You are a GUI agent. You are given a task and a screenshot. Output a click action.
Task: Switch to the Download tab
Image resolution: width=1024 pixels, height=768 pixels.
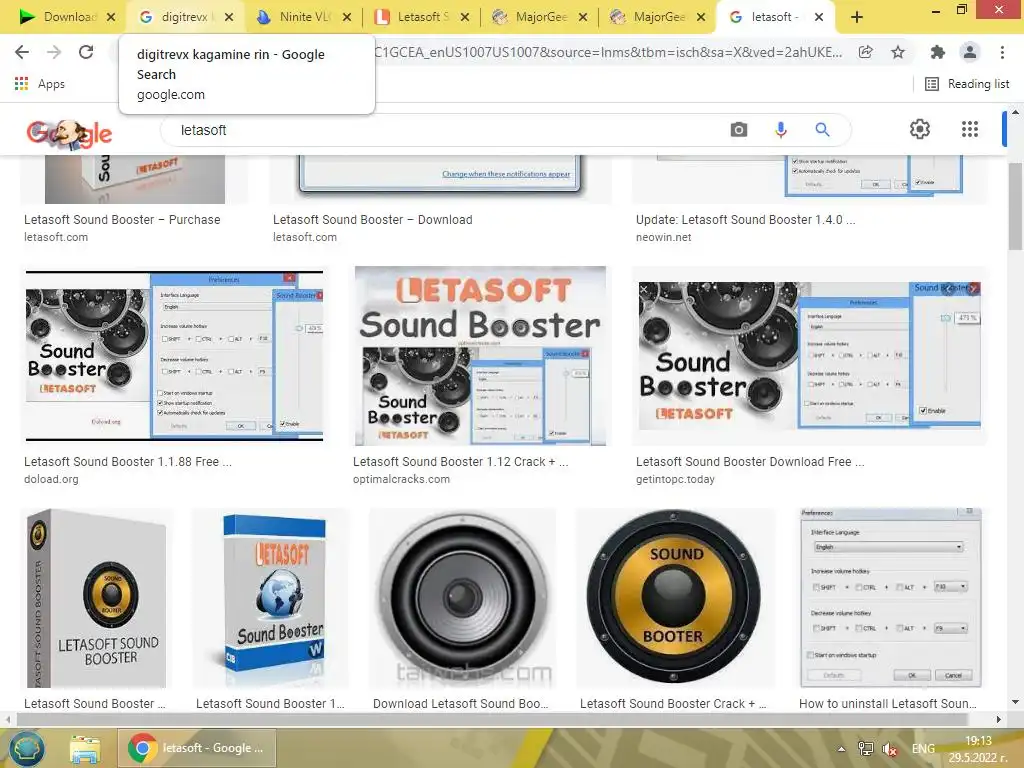tap(68, 17)
